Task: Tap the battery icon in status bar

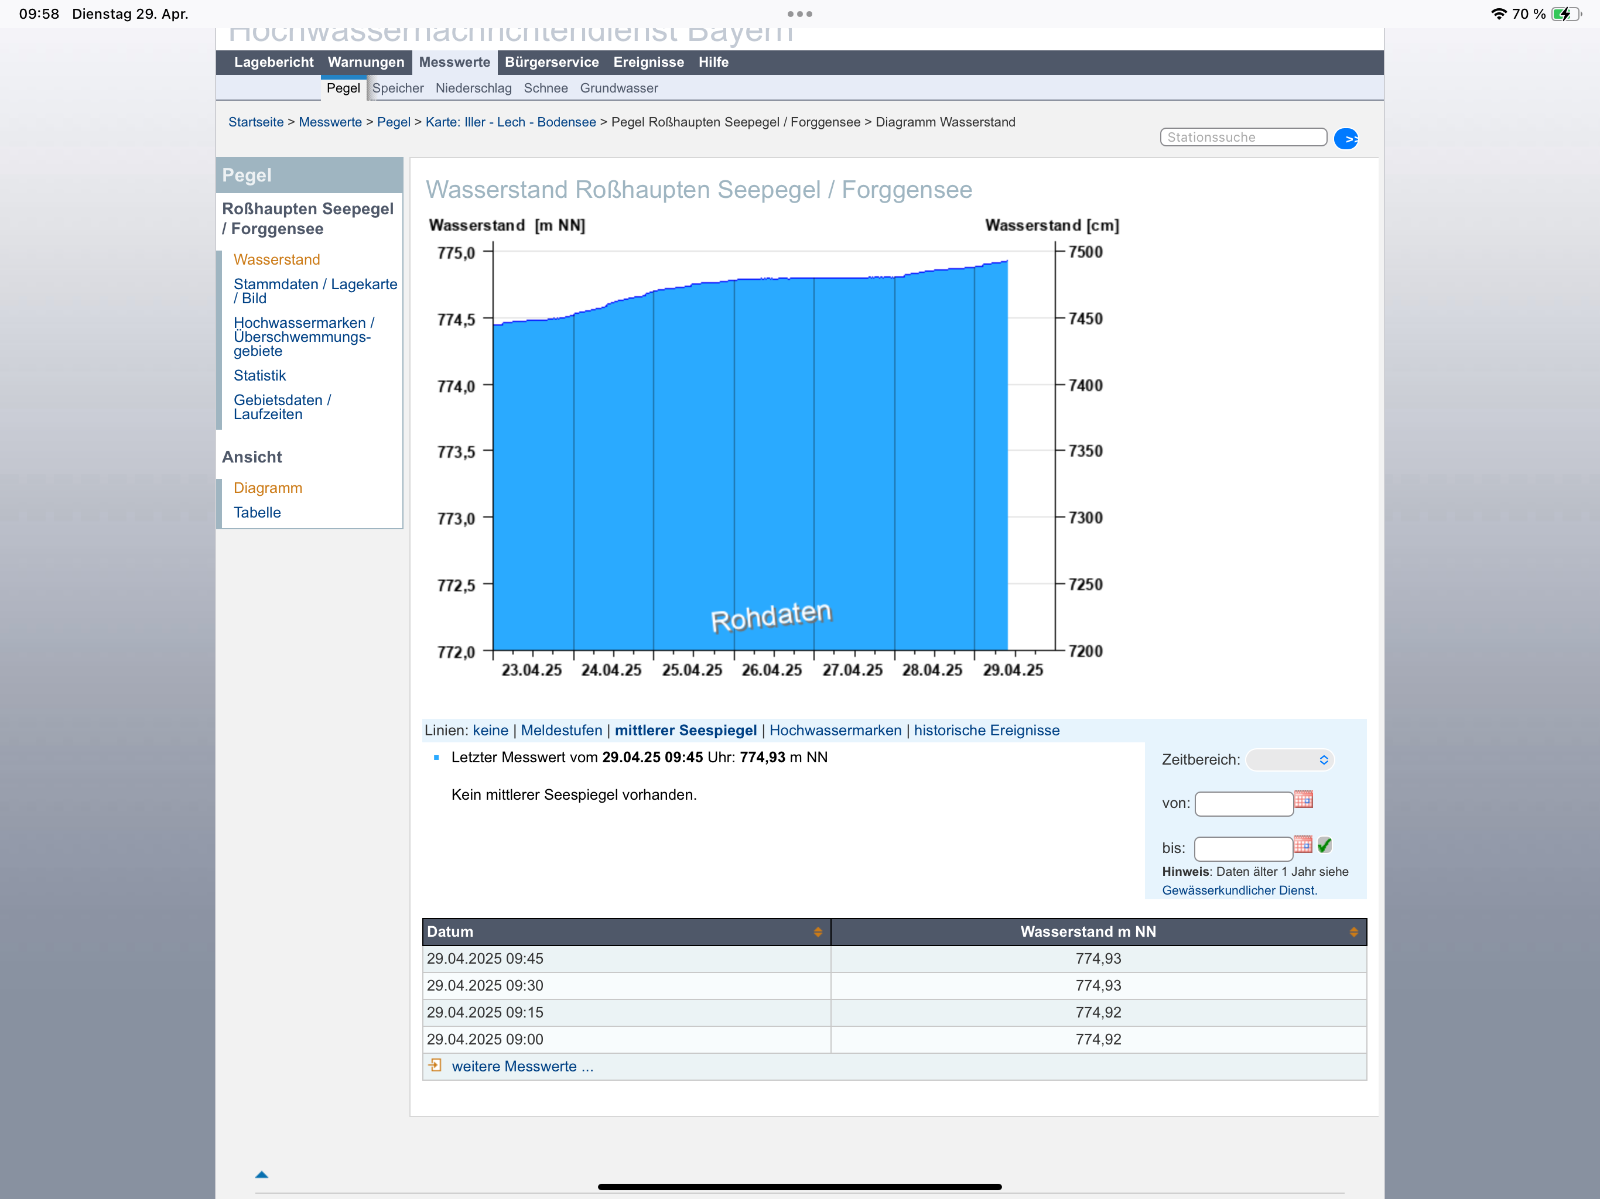Action: click(1565, 14)
